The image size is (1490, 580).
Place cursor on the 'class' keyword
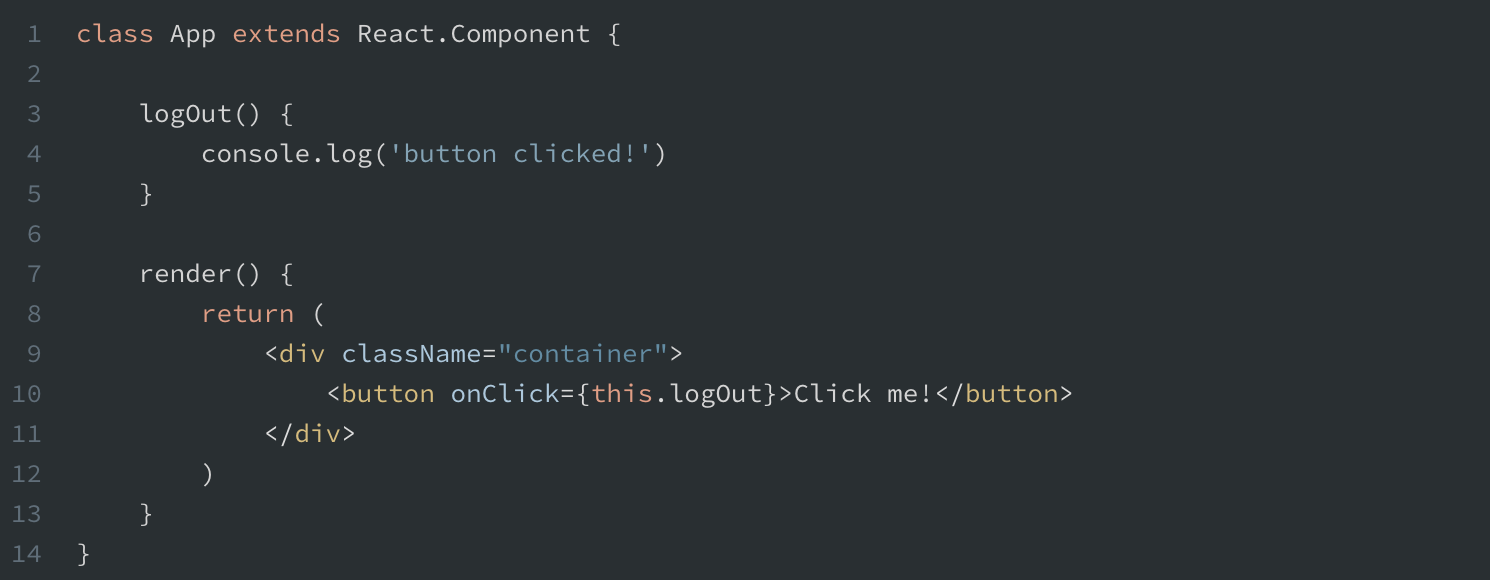tap(115, 34)
